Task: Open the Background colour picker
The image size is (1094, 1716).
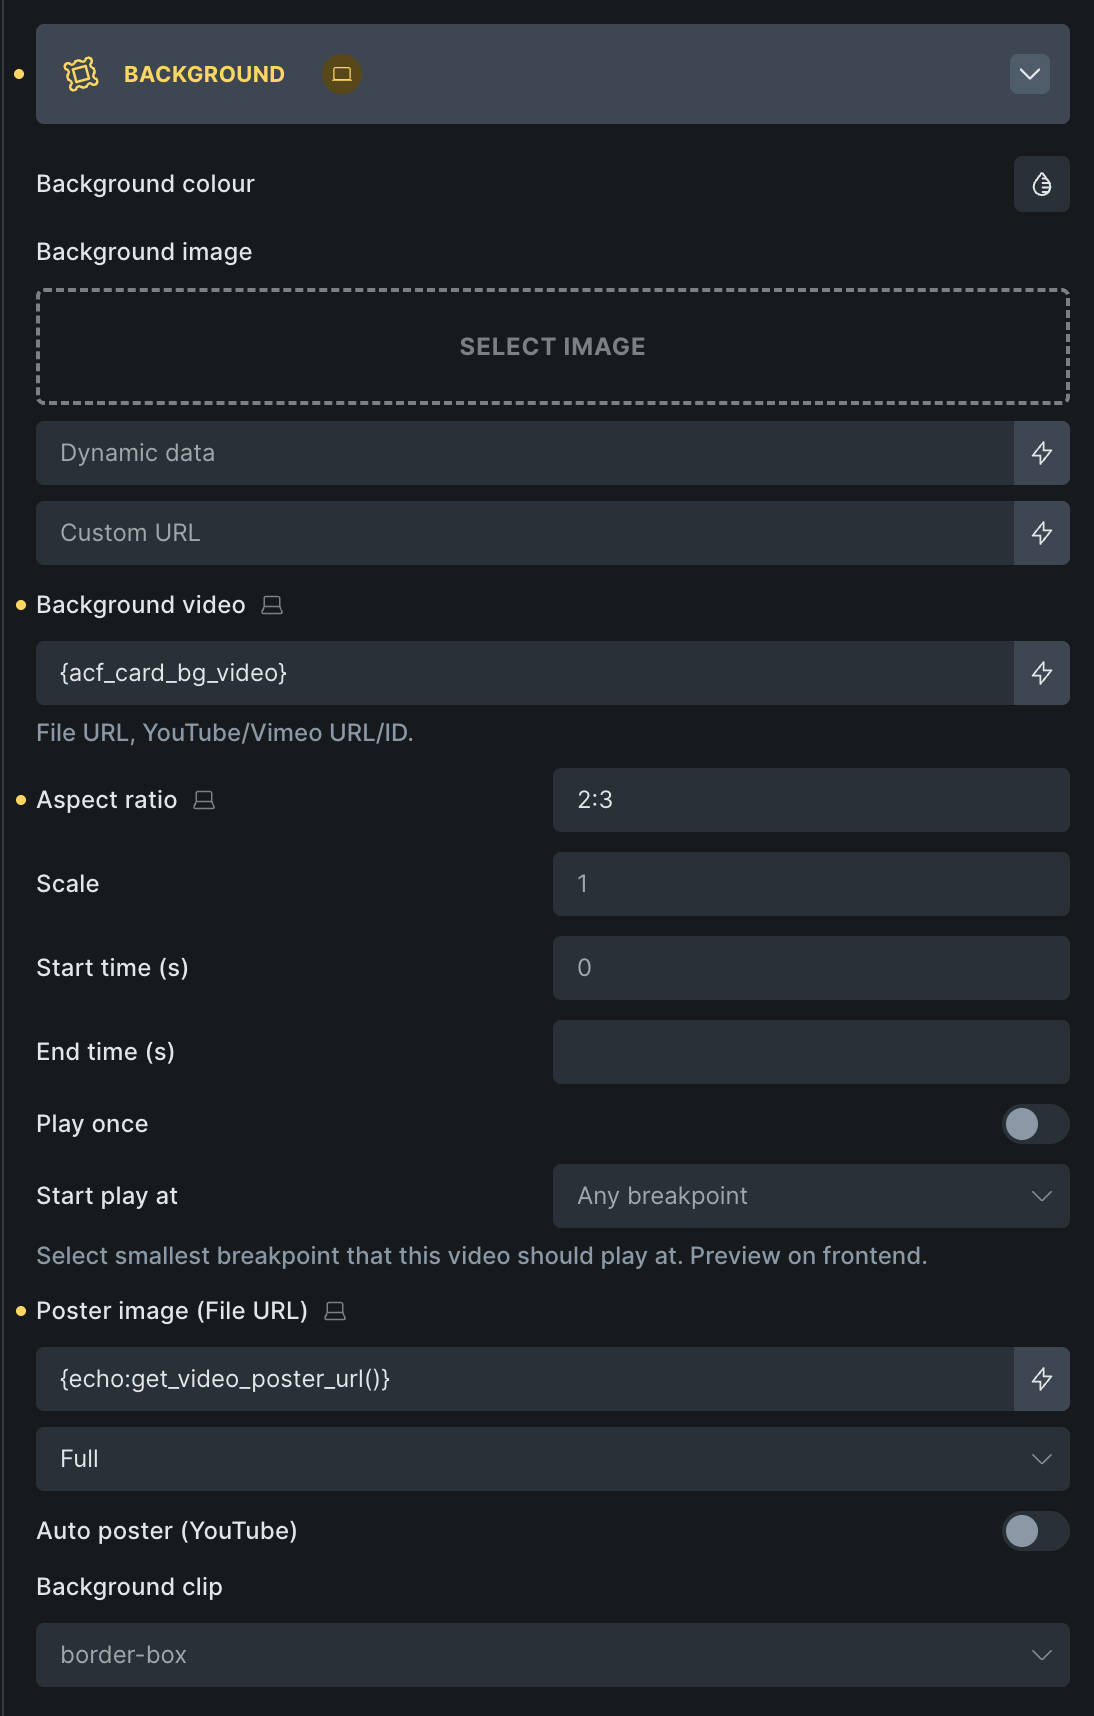Action: click(1041, 184)
